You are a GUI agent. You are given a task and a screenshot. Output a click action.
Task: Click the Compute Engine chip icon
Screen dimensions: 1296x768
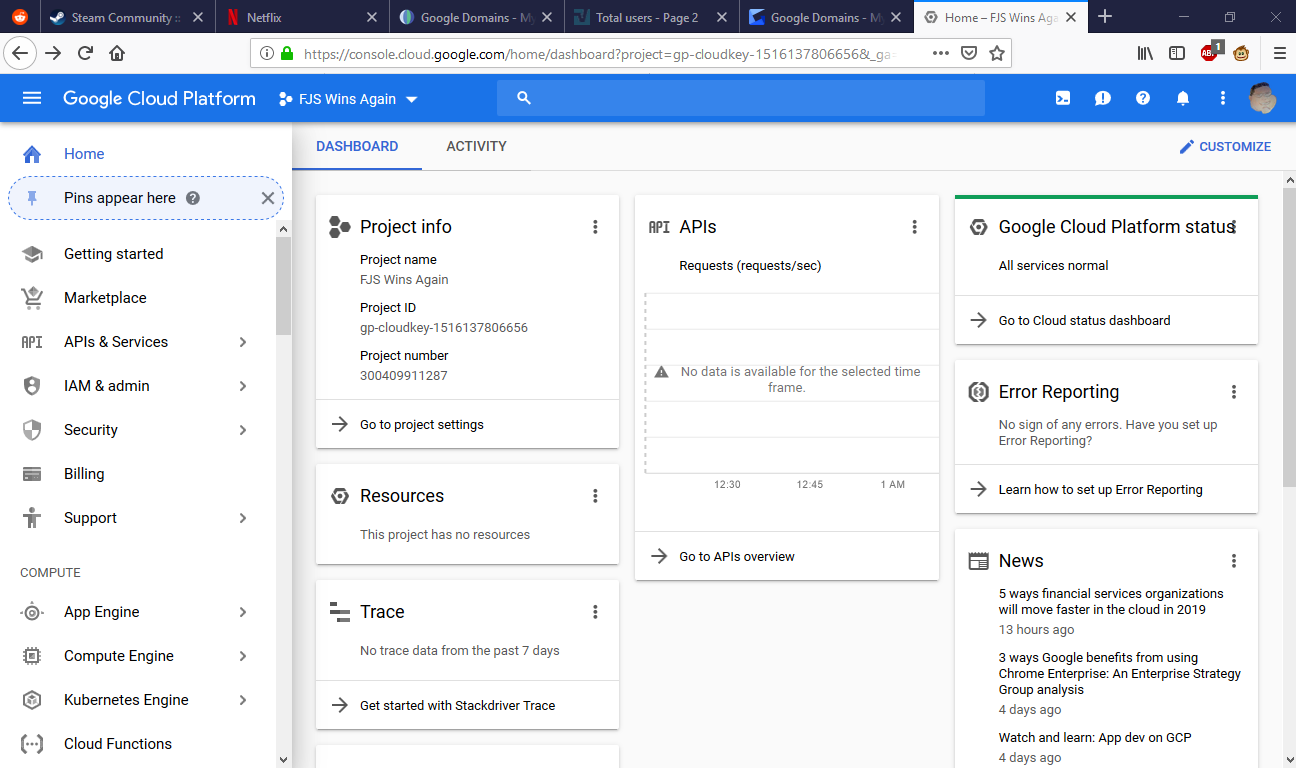click(x=32, y=656)
